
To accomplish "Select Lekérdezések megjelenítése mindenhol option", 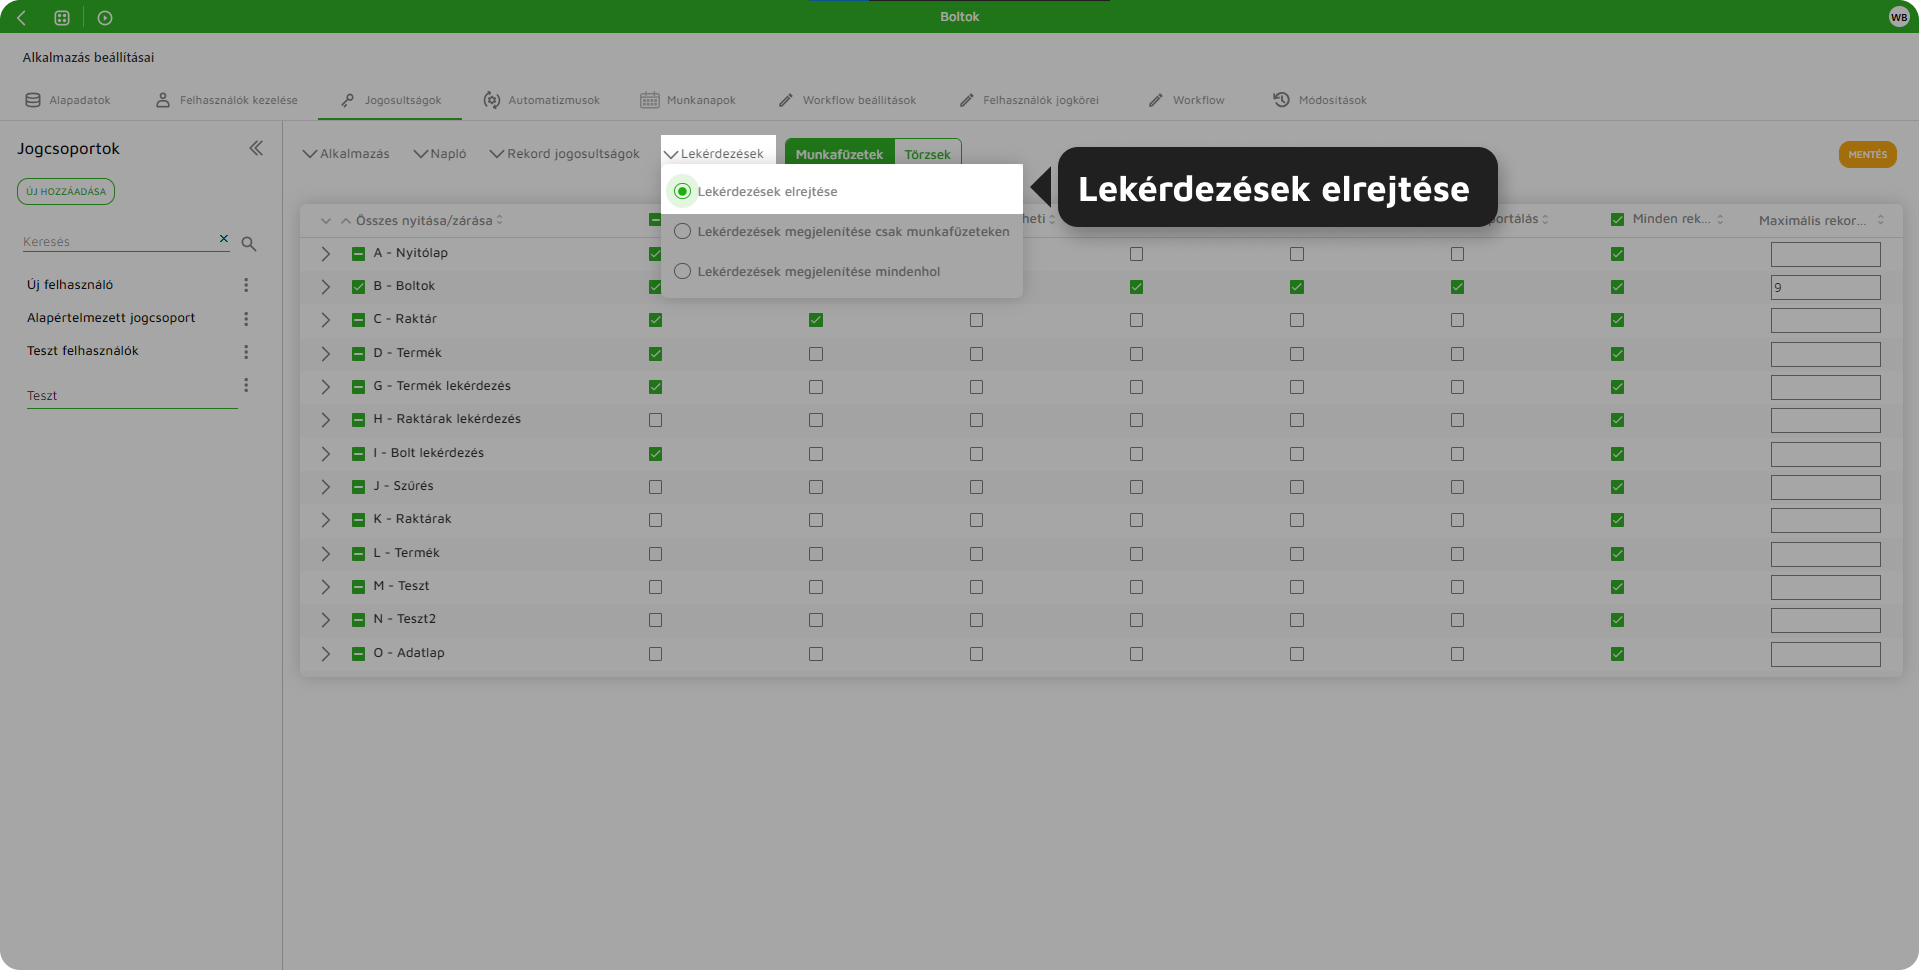I will (682, 271).
